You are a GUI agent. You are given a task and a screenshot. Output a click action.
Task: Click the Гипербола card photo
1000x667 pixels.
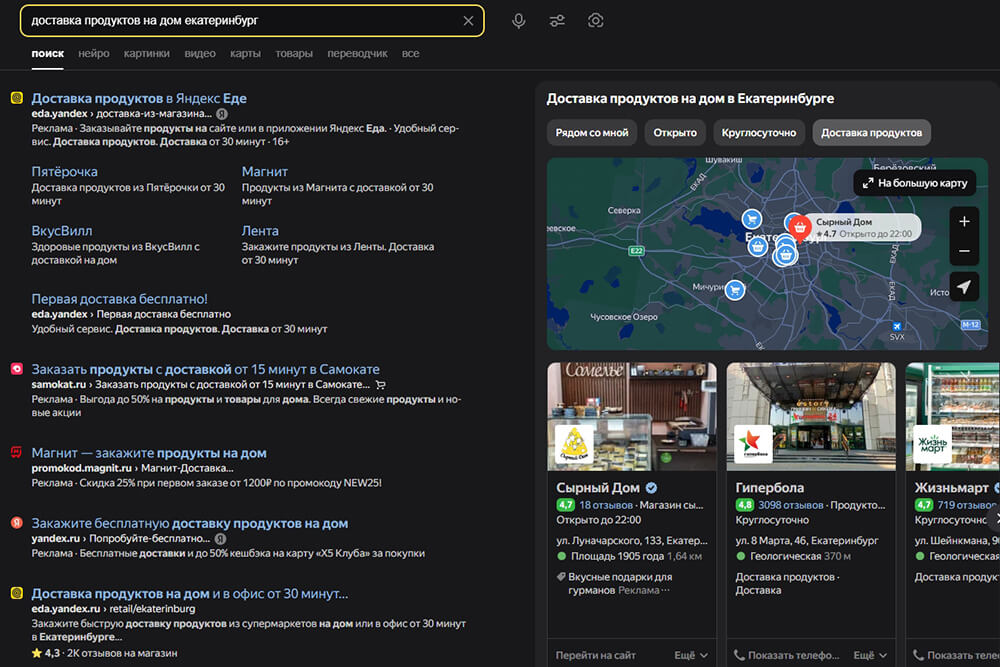pos(811,416)
